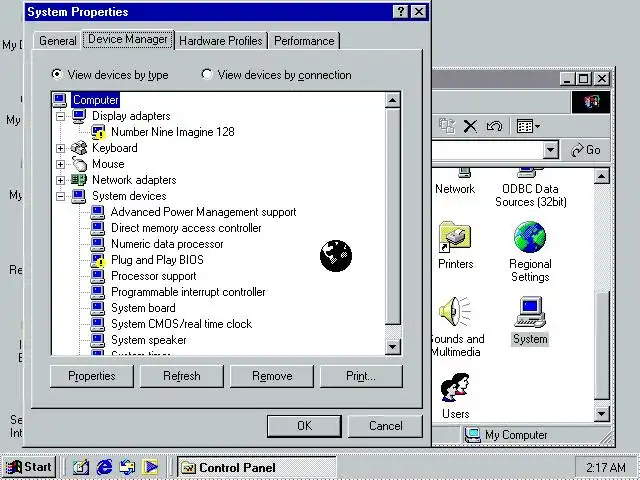Select the Advanced Power Management support text

203,212
